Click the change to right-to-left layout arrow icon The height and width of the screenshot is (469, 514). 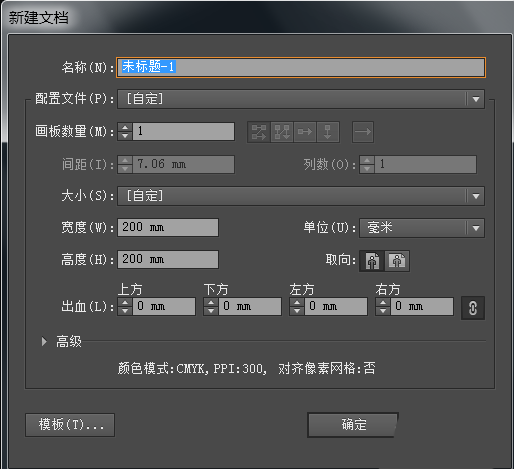click(x=363, y=132)
